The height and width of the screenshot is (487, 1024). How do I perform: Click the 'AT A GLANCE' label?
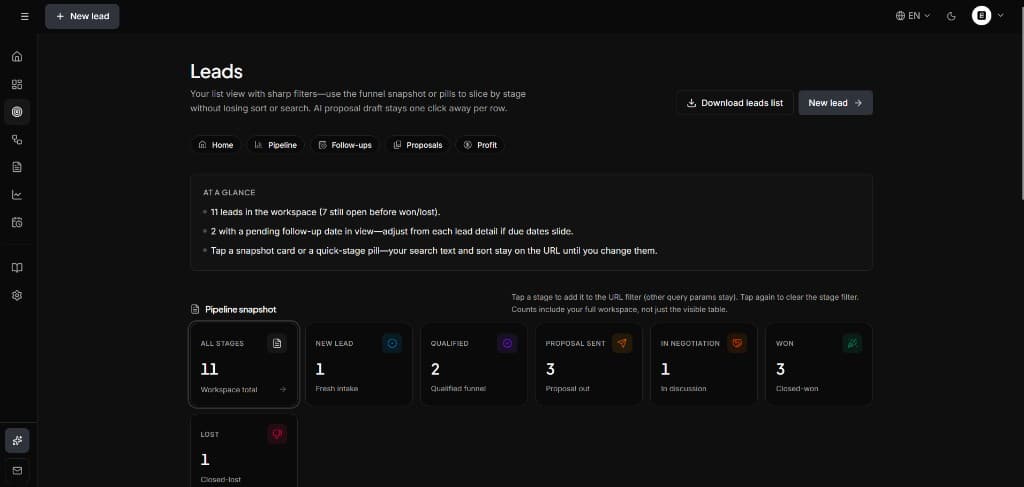tap(229, 193)
